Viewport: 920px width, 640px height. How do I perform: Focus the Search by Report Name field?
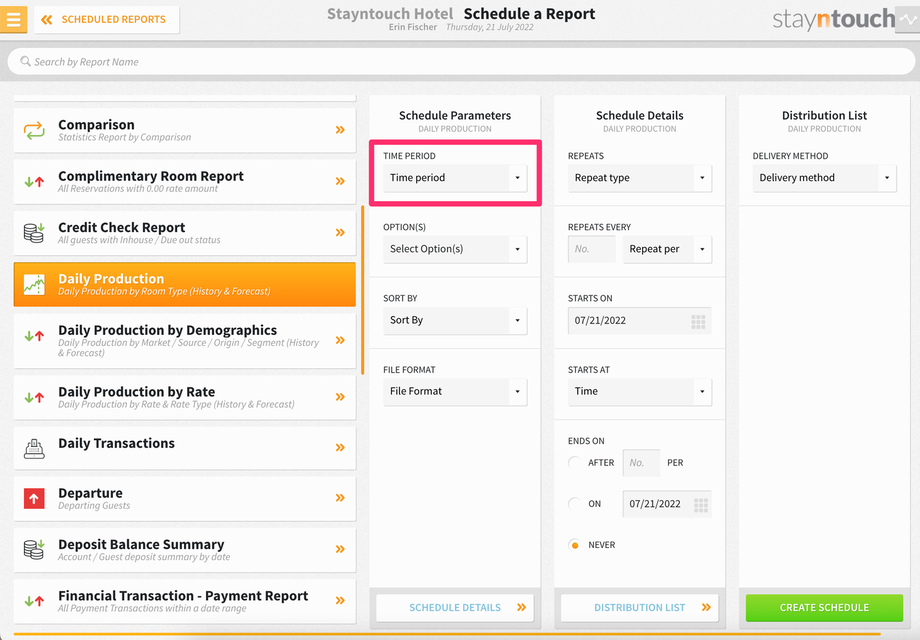pyautogui.click(x=461, y=62)
